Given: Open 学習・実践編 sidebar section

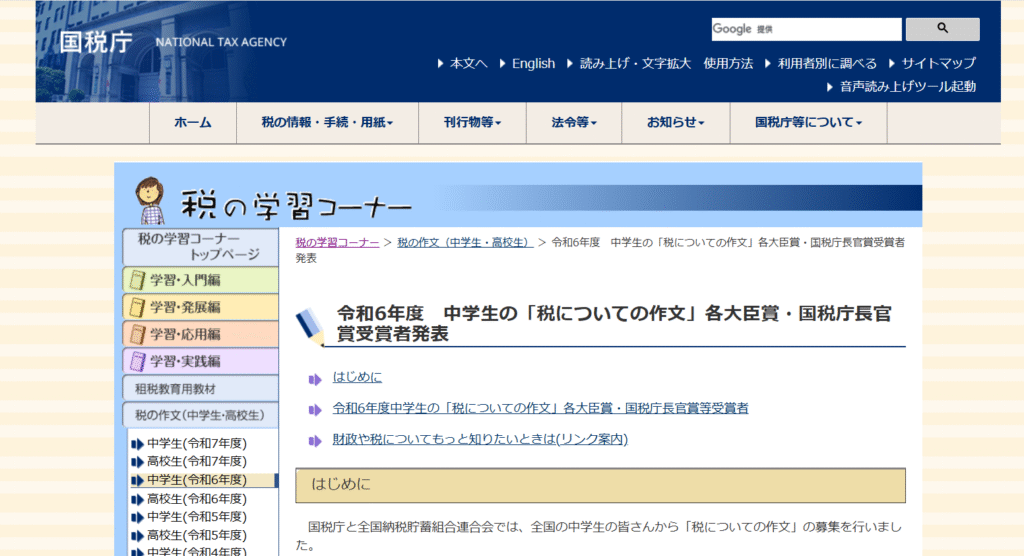Looking at the screenshot, I should (200, 361).
